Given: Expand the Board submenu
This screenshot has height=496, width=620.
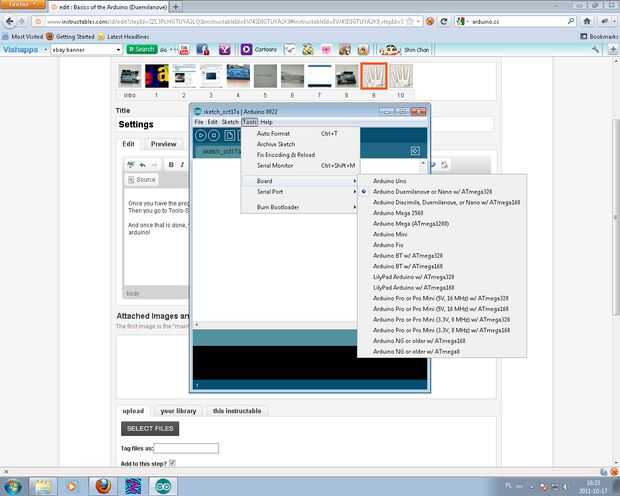Looking at the screenshot, I should pyautogui.click(x=300, y=181).
